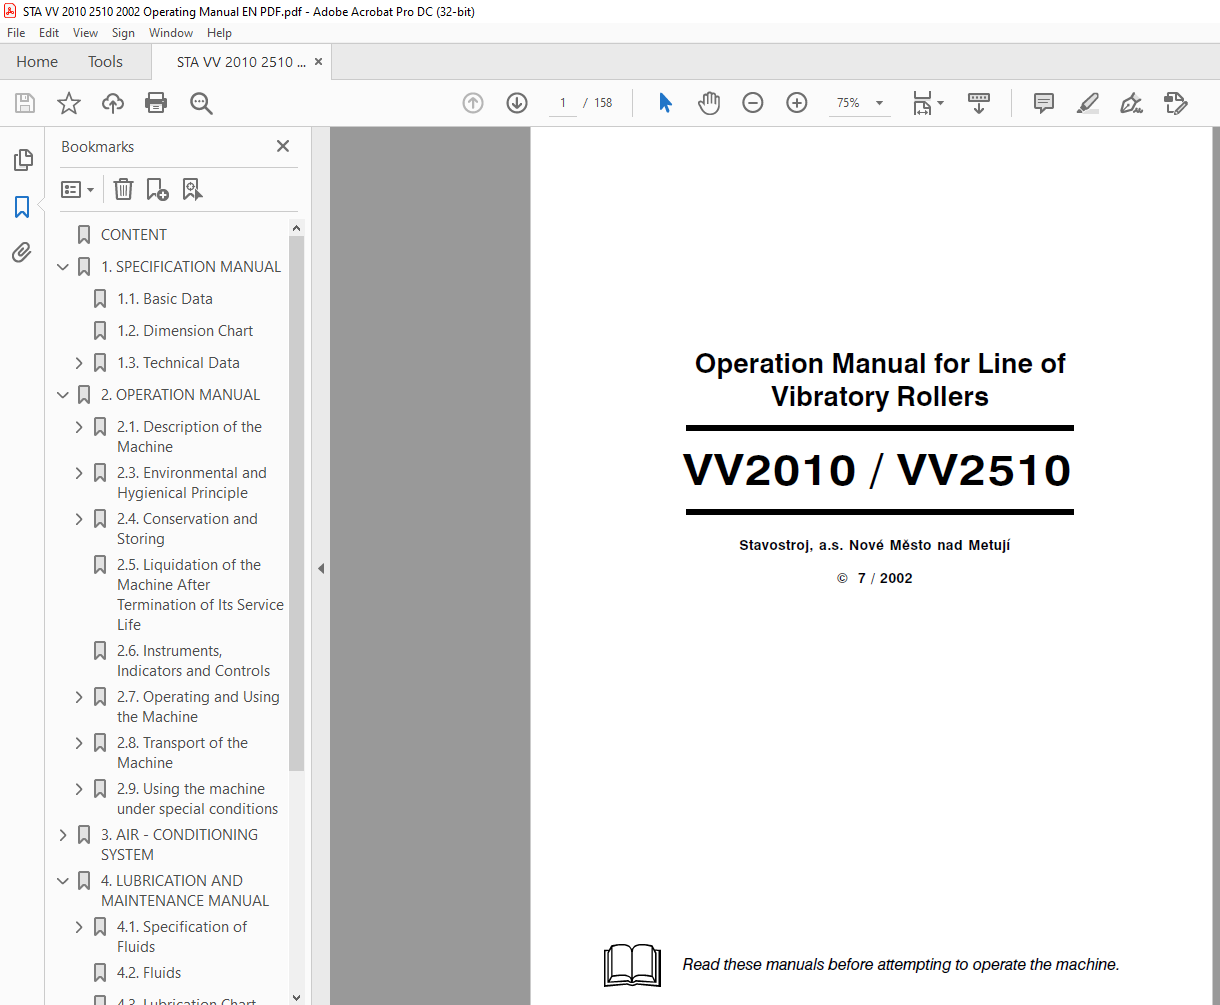Viewport: 1220px width, 1005px height.
Task: Open the 1.1. Basic Data bookmark
Action: point(165,299)
